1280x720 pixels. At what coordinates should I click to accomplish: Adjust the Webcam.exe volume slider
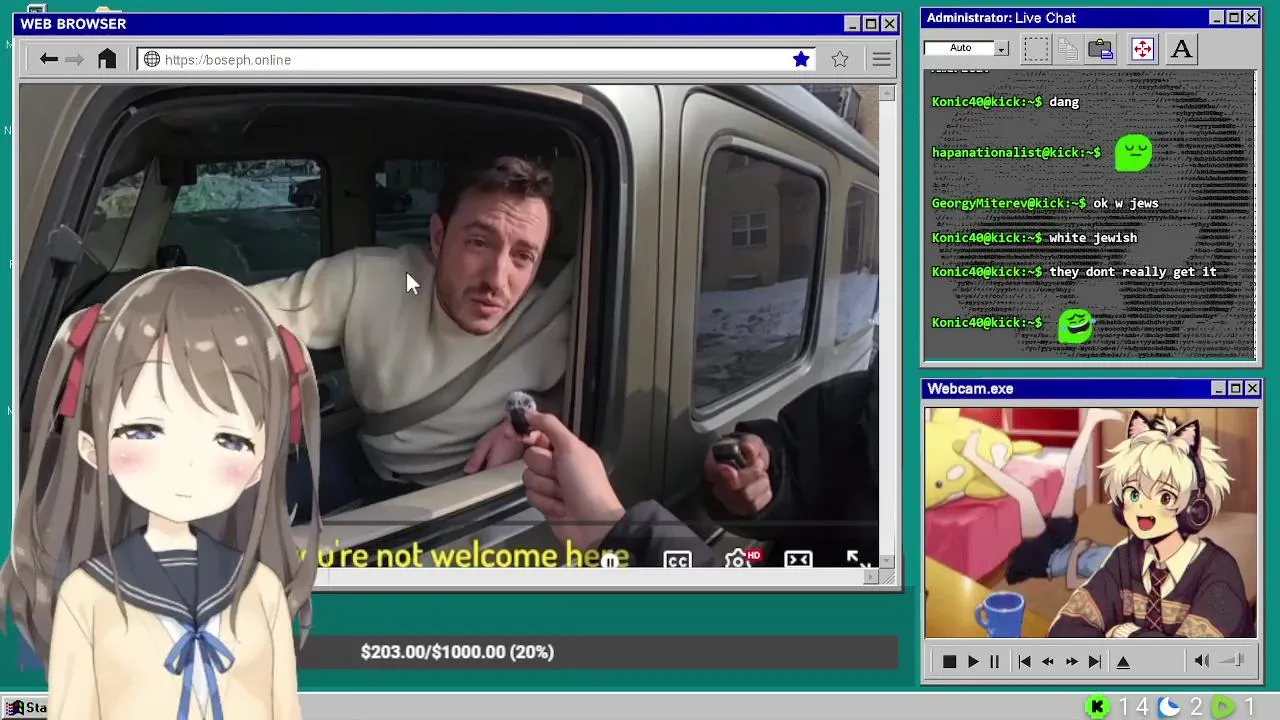[1232, 660]
